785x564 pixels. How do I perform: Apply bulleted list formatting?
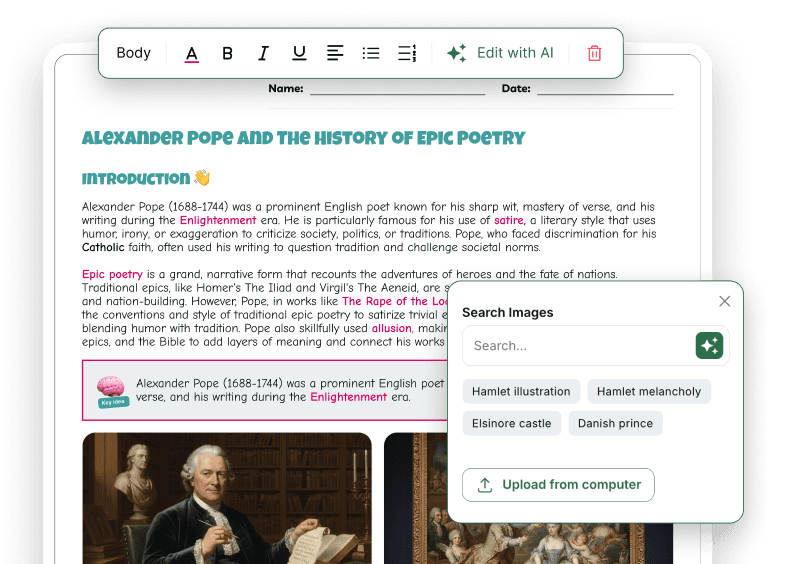[x=371, y=53]
